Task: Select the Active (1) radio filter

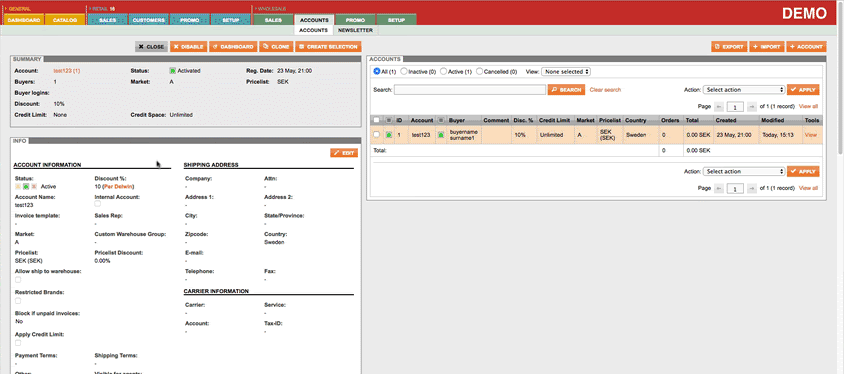Action: click(x=444, y=71)
